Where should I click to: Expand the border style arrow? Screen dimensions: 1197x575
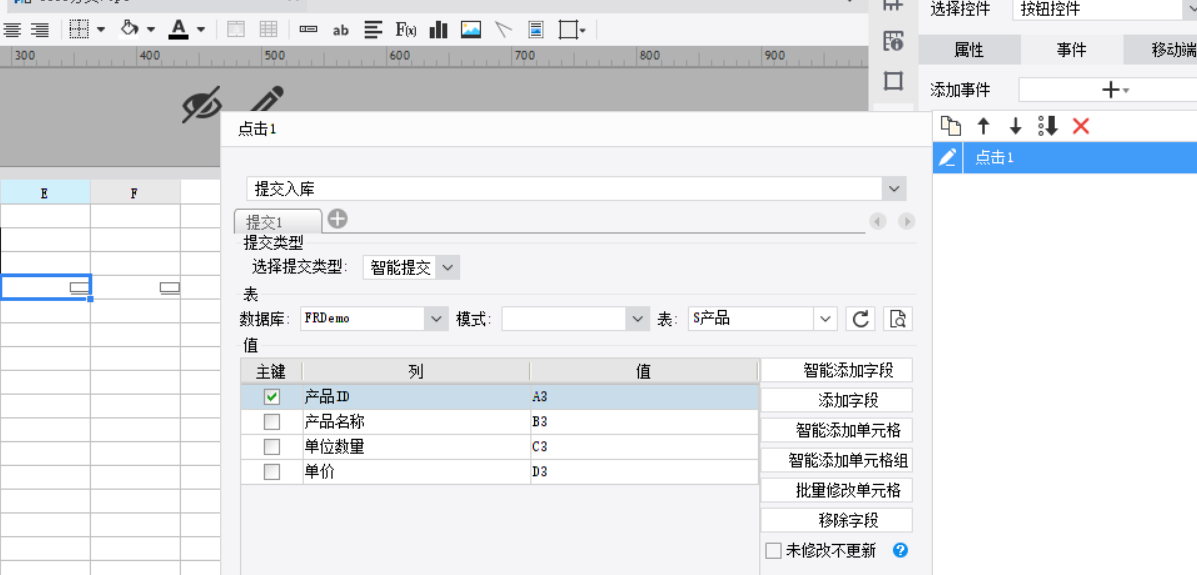102,30
